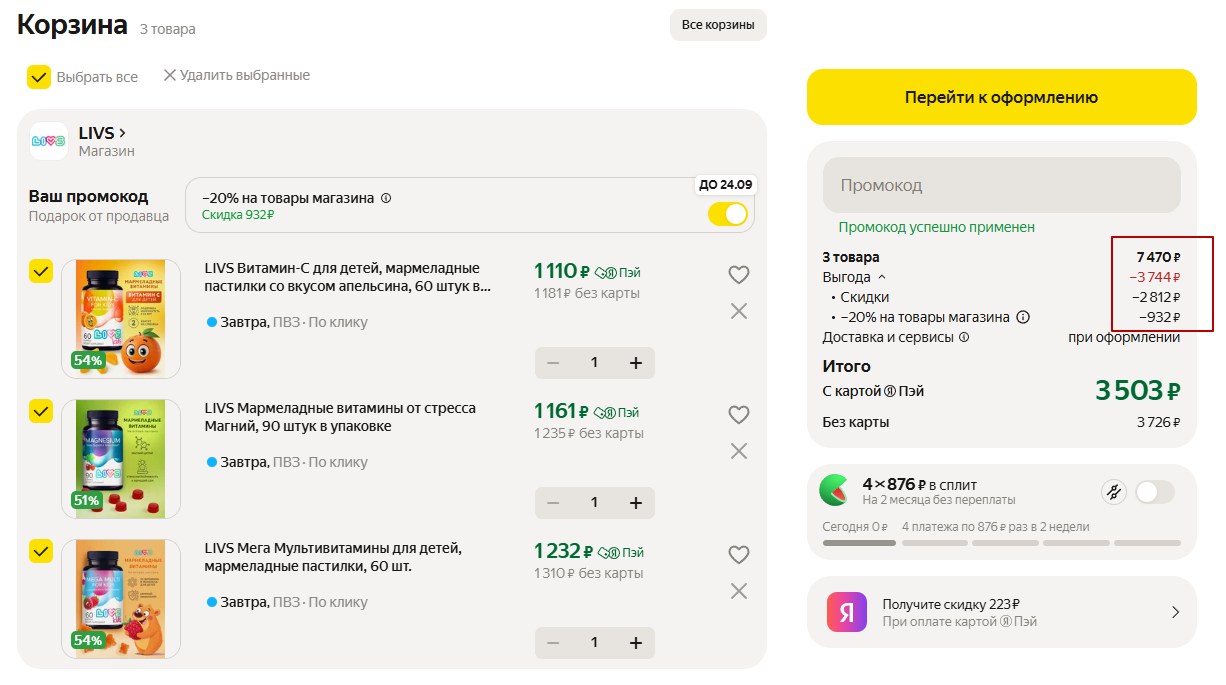The width and height of the screenshot is (1226, 685).
Task: Open info icon beside Доставка и сервисы
Action: pos(964,337)
